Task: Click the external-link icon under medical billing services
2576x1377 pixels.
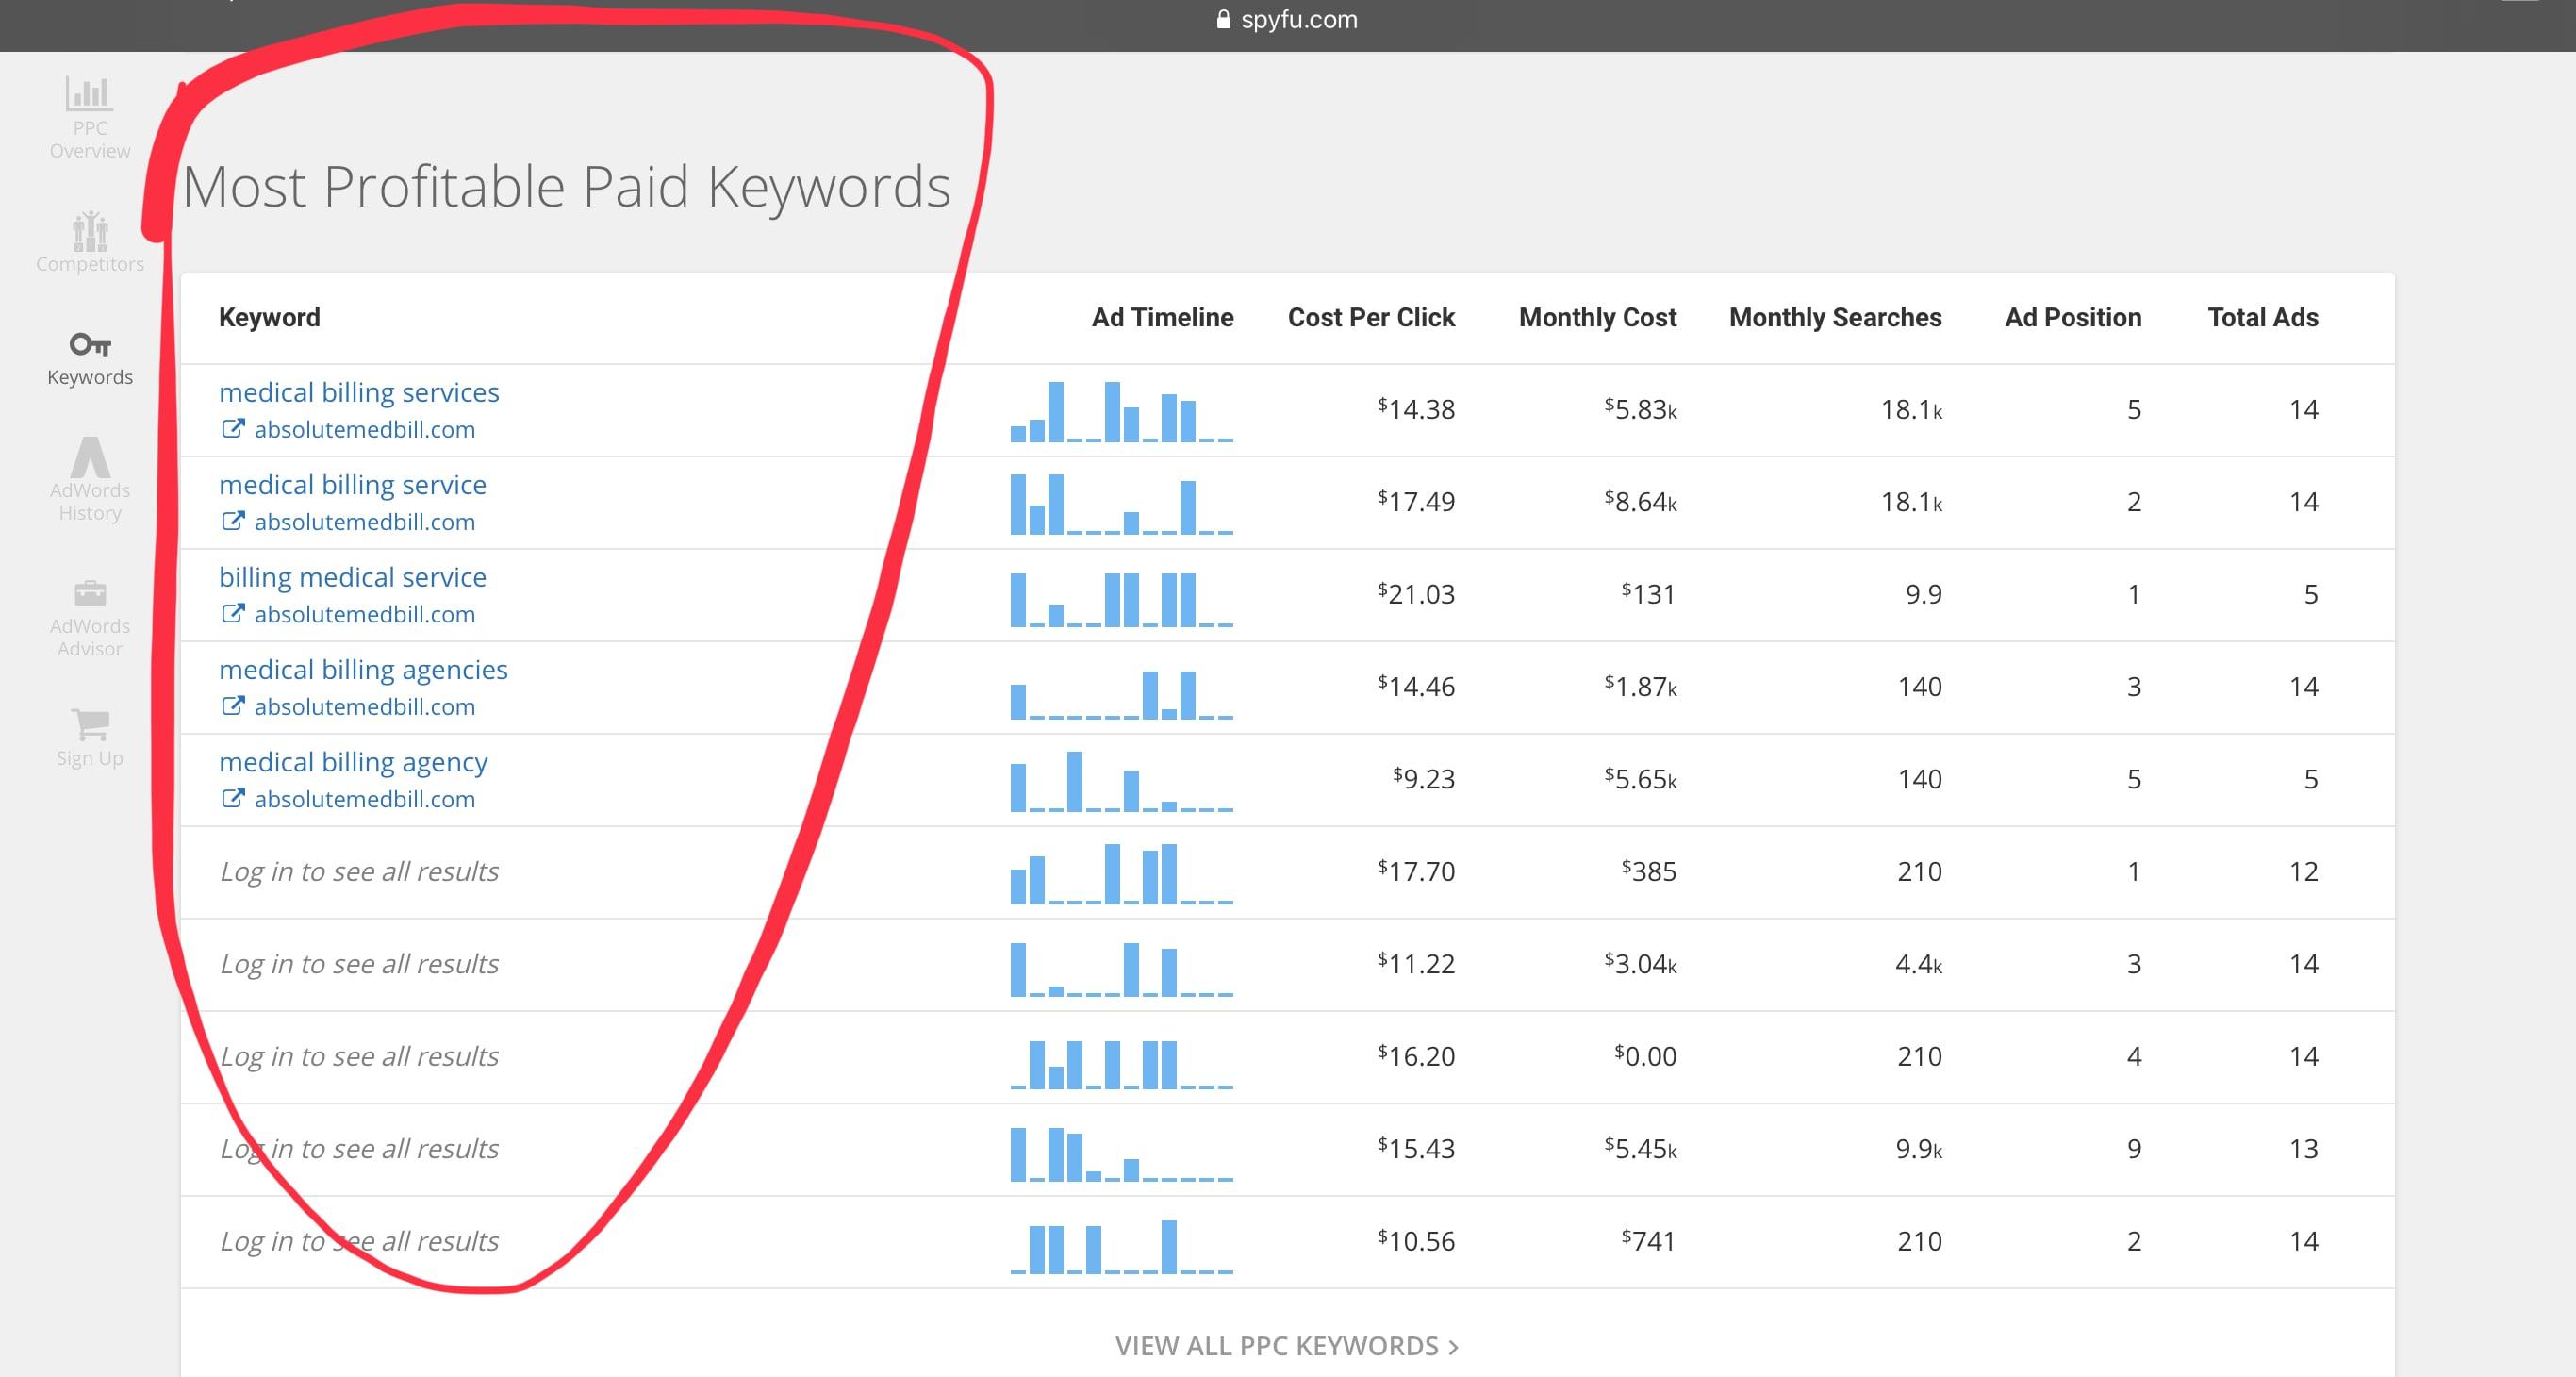Action: point(232,429)
